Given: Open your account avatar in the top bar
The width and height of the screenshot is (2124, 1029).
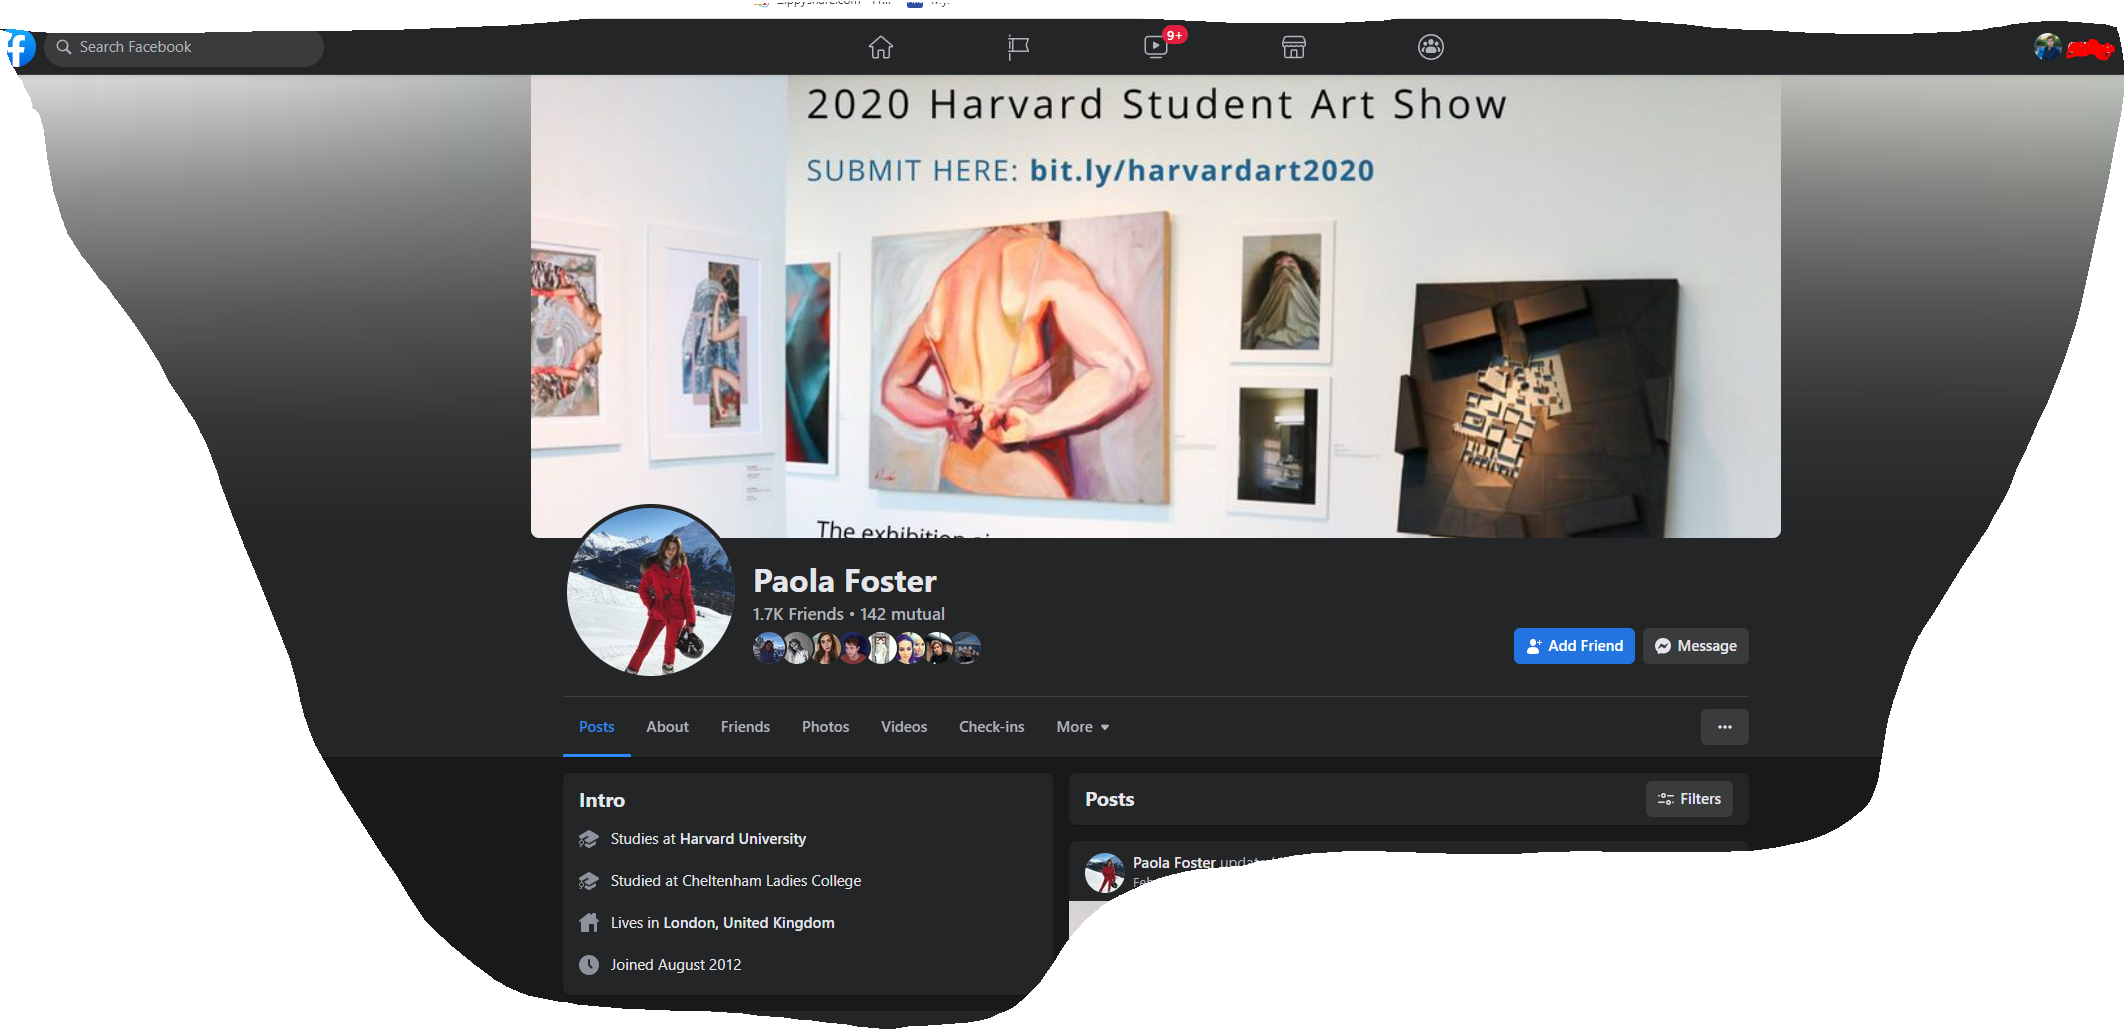Looking at the screenshot, I should [x=2047, y=47].
